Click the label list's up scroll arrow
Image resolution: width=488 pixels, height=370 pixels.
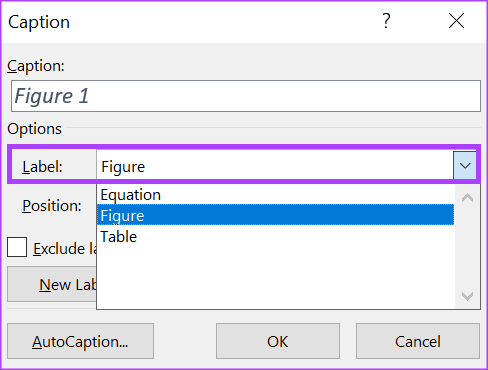point(467,198)
